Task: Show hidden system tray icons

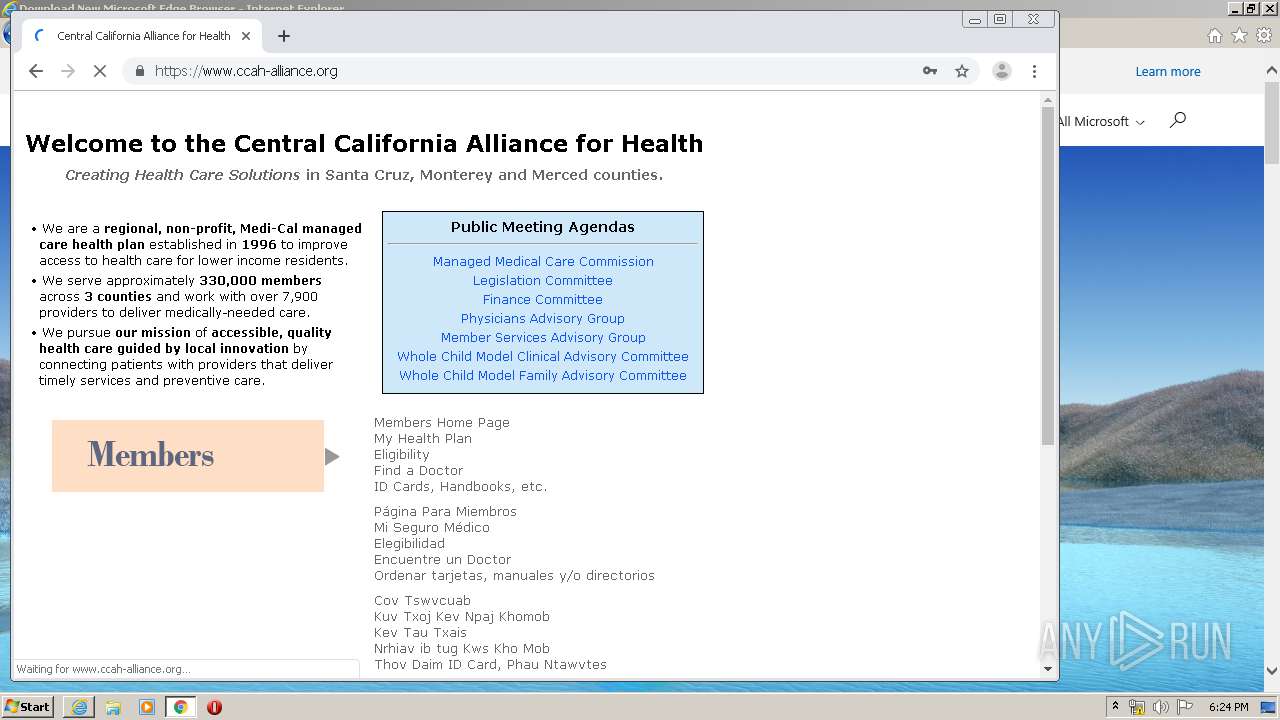Action: [1115, 707]
